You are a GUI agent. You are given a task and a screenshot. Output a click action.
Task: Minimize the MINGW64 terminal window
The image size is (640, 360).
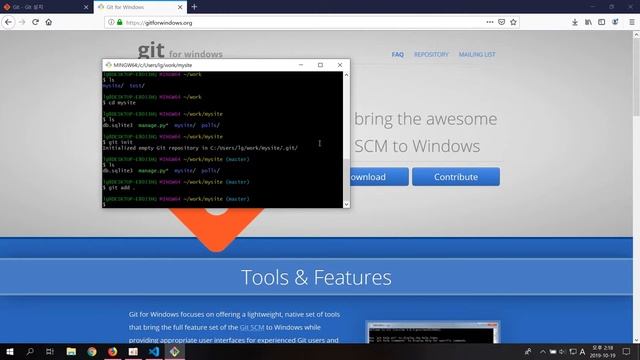tap(301, 65)
